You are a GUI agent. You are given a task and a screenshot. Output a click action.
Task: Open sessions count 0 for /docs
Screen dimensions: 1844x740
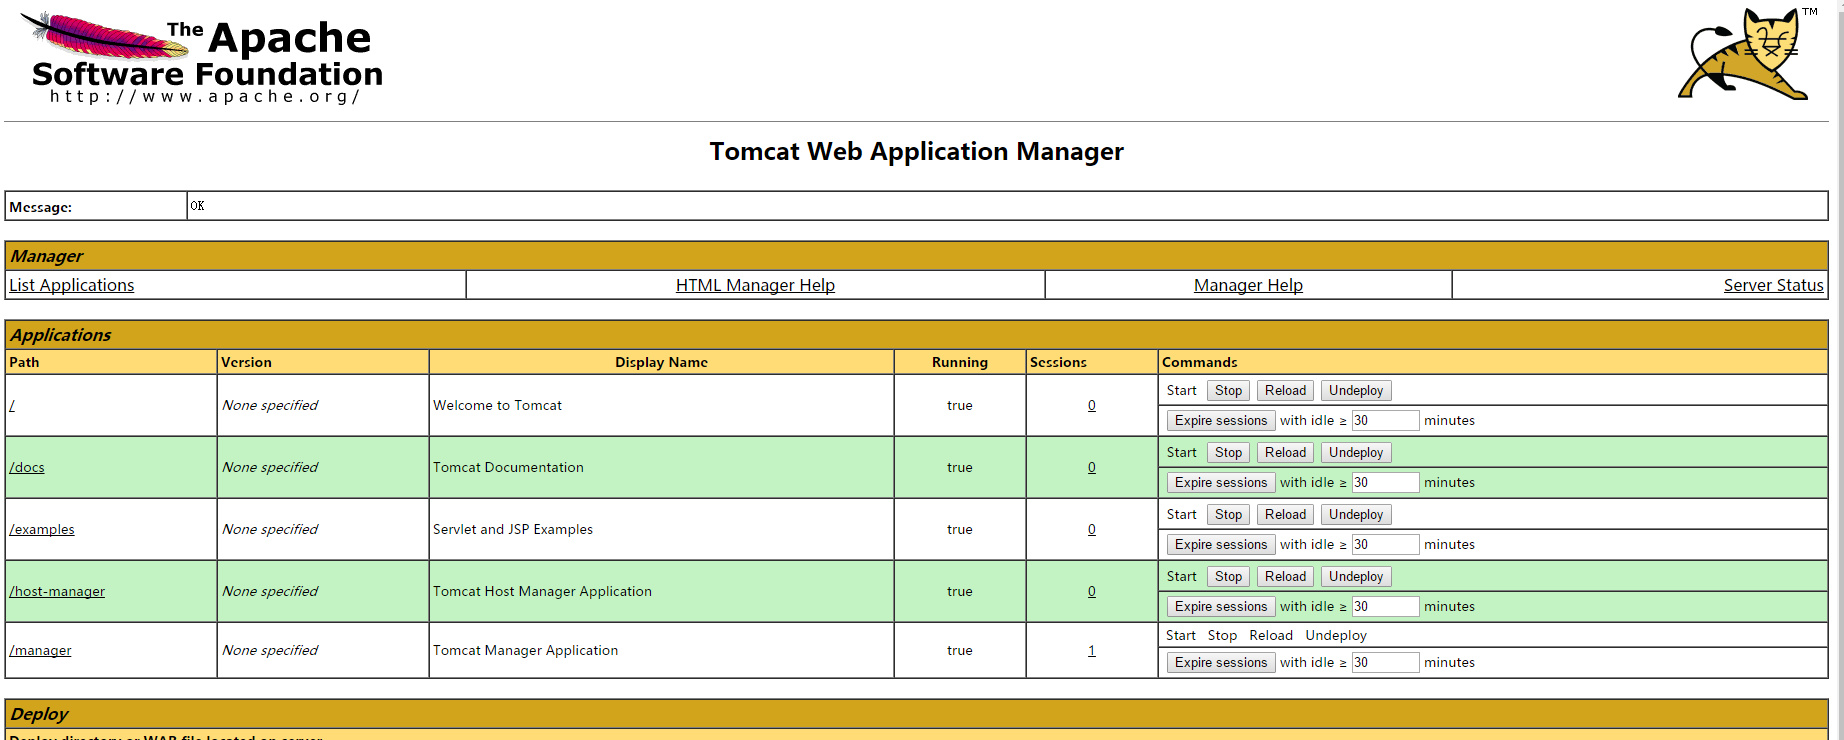(1092, 467)
